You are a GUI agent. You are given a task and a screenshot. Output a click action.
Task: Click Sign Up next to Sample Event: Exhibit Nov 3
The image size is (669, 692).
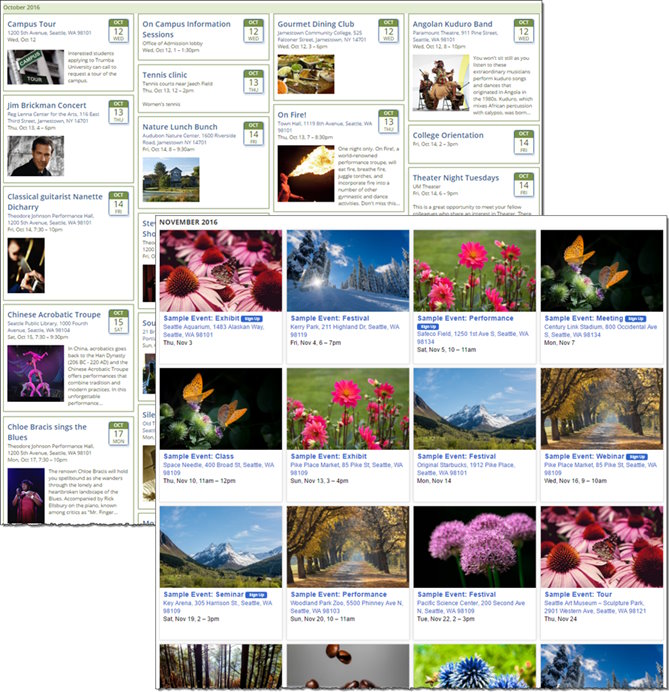pyautogui.click(x=252, y=319)
